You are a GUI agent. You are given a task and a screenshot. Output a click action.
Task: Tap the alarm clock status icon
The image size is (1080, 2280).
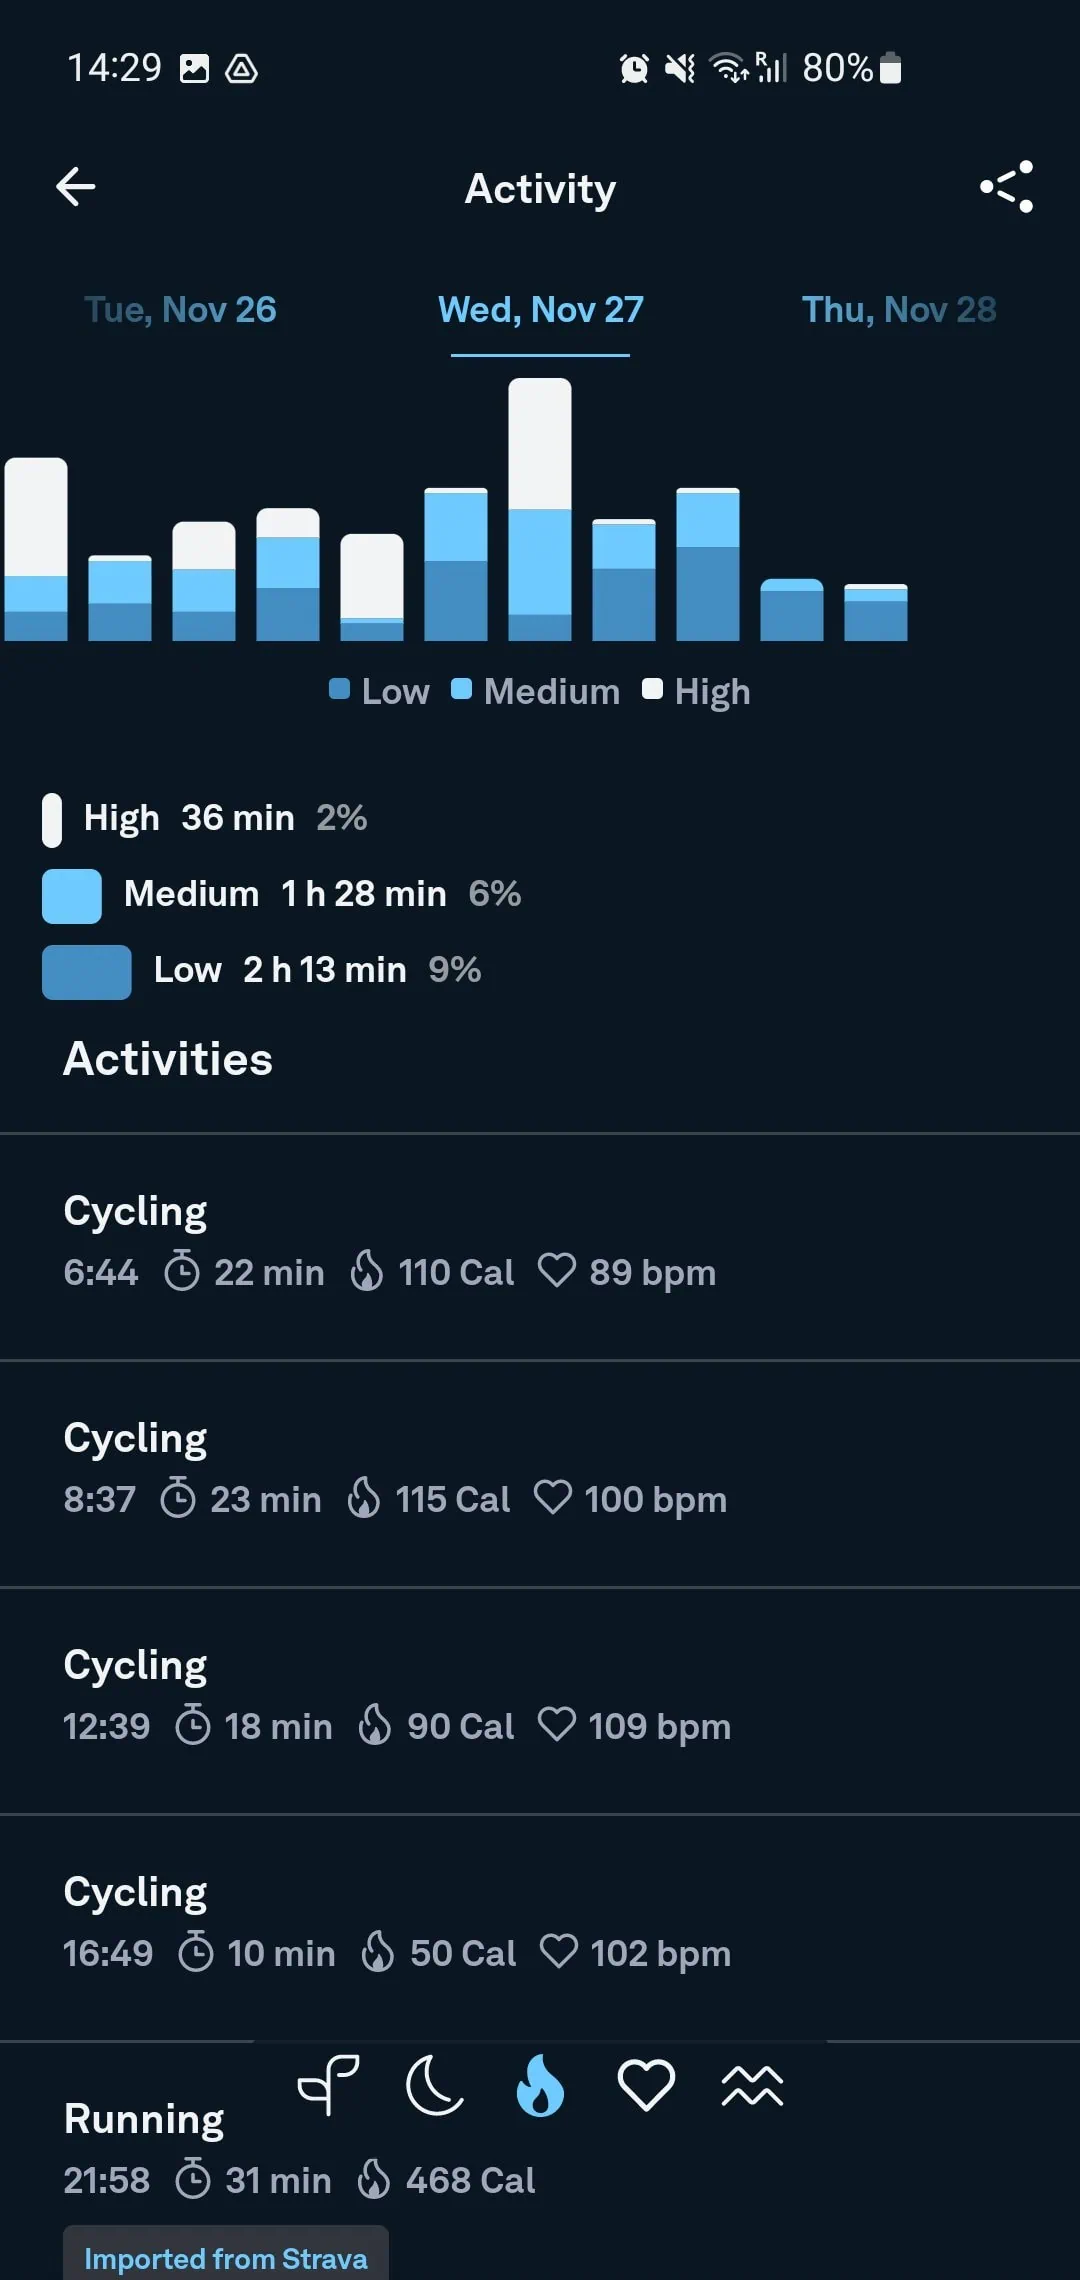point(634,68)
